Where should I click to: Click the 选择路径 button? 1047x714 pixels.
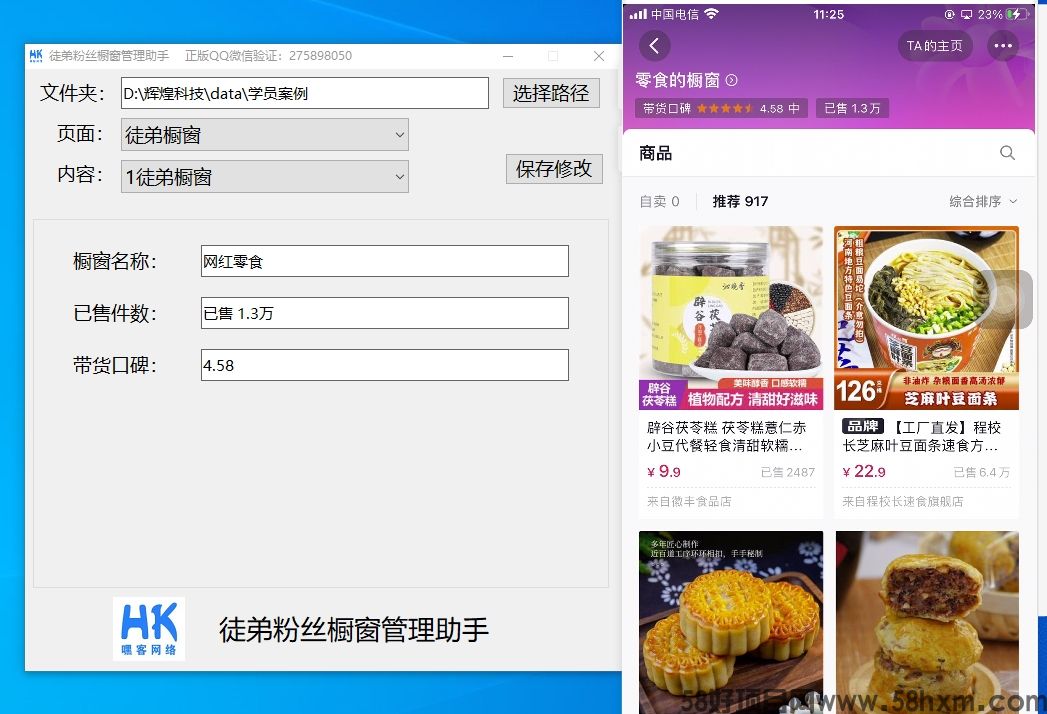coord(551,93)
